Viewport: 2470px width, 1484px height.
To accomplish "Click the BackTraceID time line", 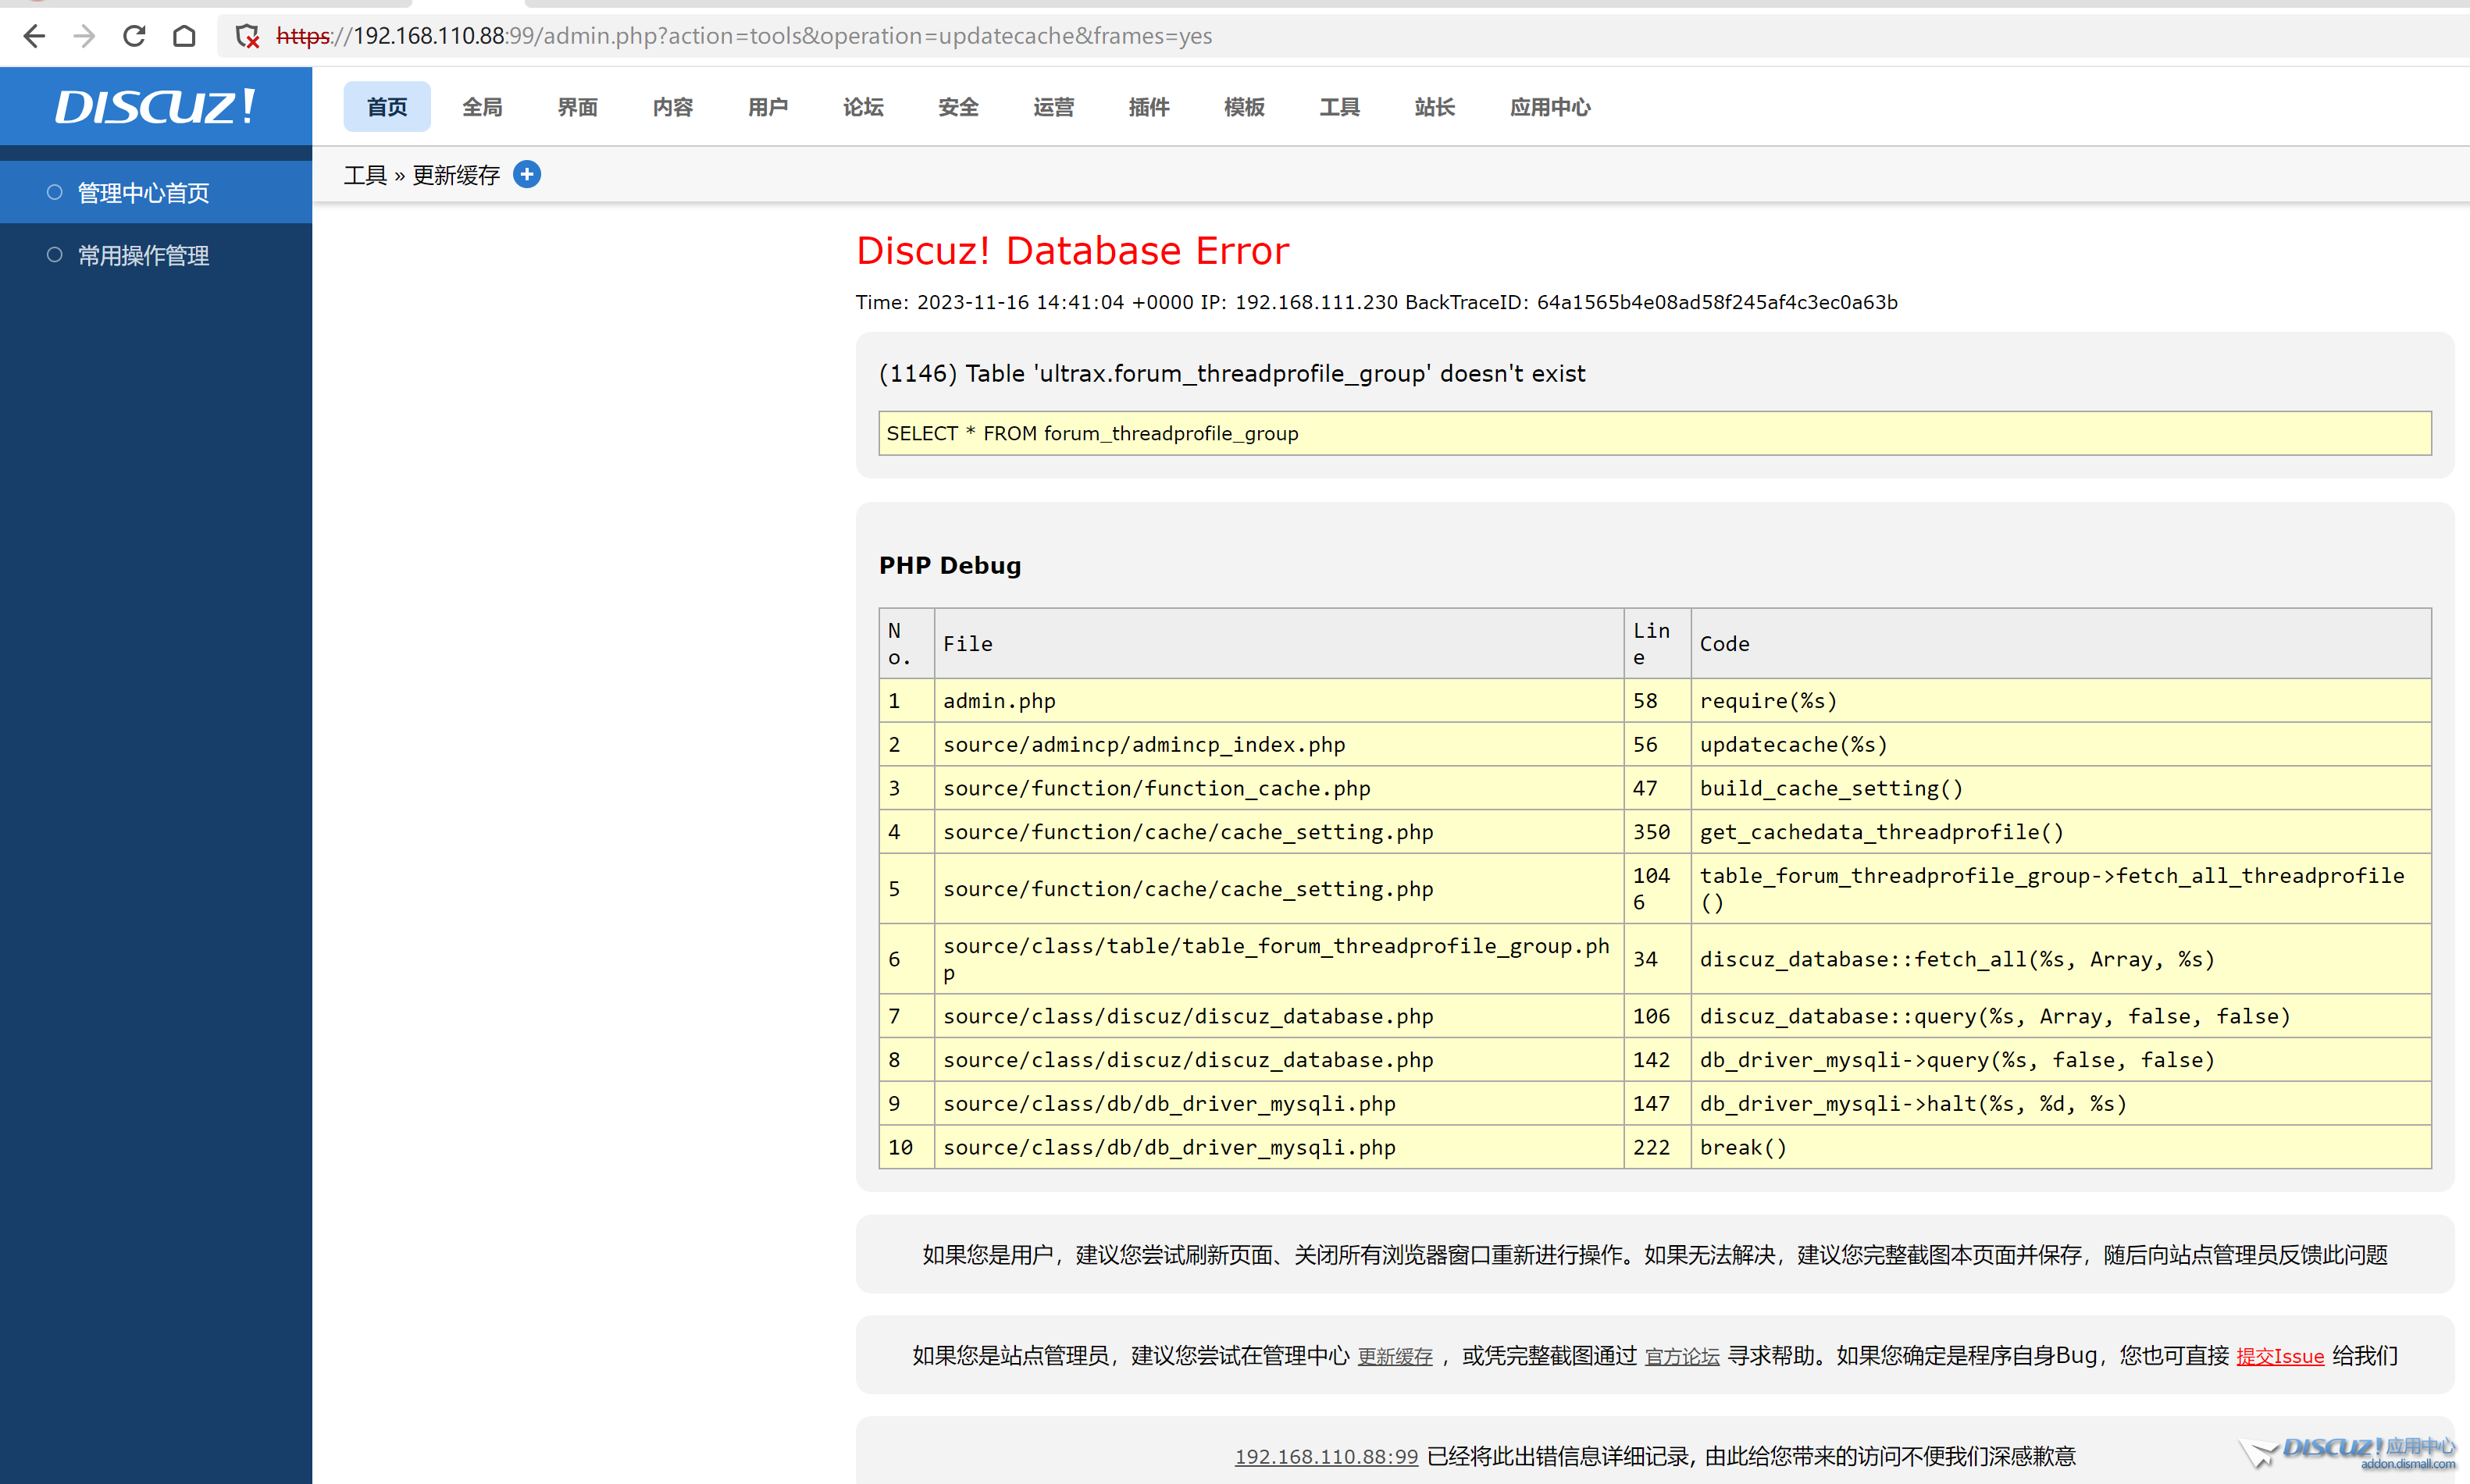I will pyautogui.click(x=1376, y=302).
